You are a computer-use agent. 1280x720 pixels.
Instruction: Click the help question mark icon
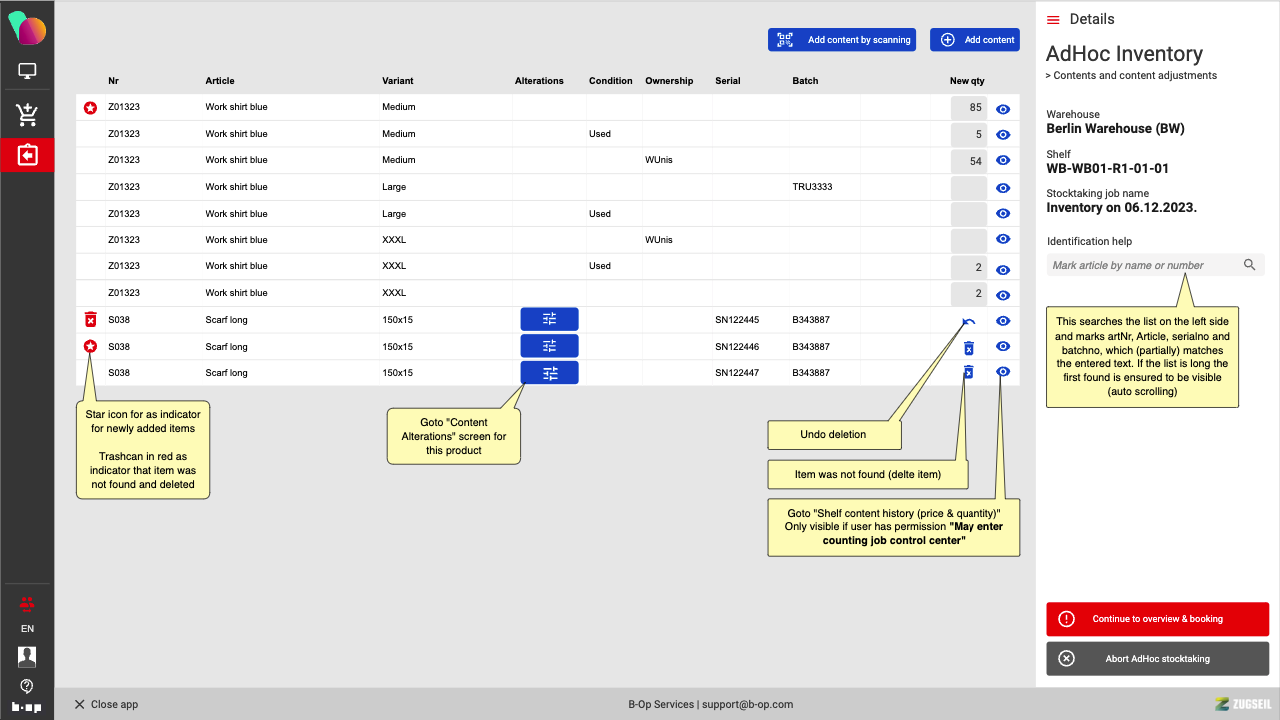coord(27,686)
